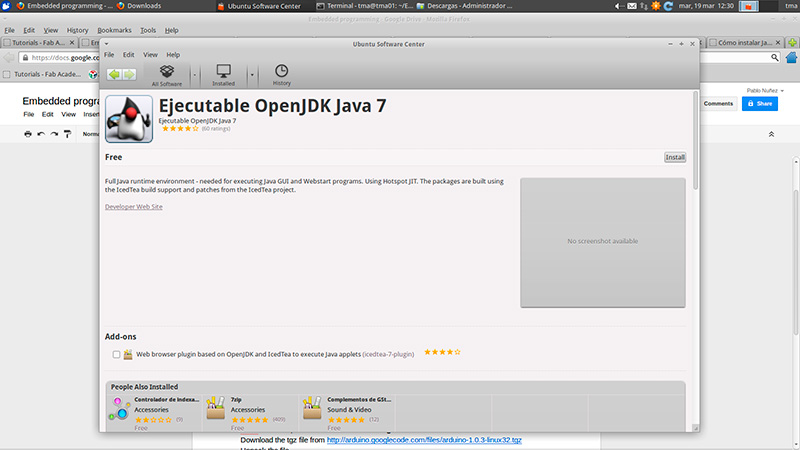Open the Software Center Edit menu

tap(129, 55)
